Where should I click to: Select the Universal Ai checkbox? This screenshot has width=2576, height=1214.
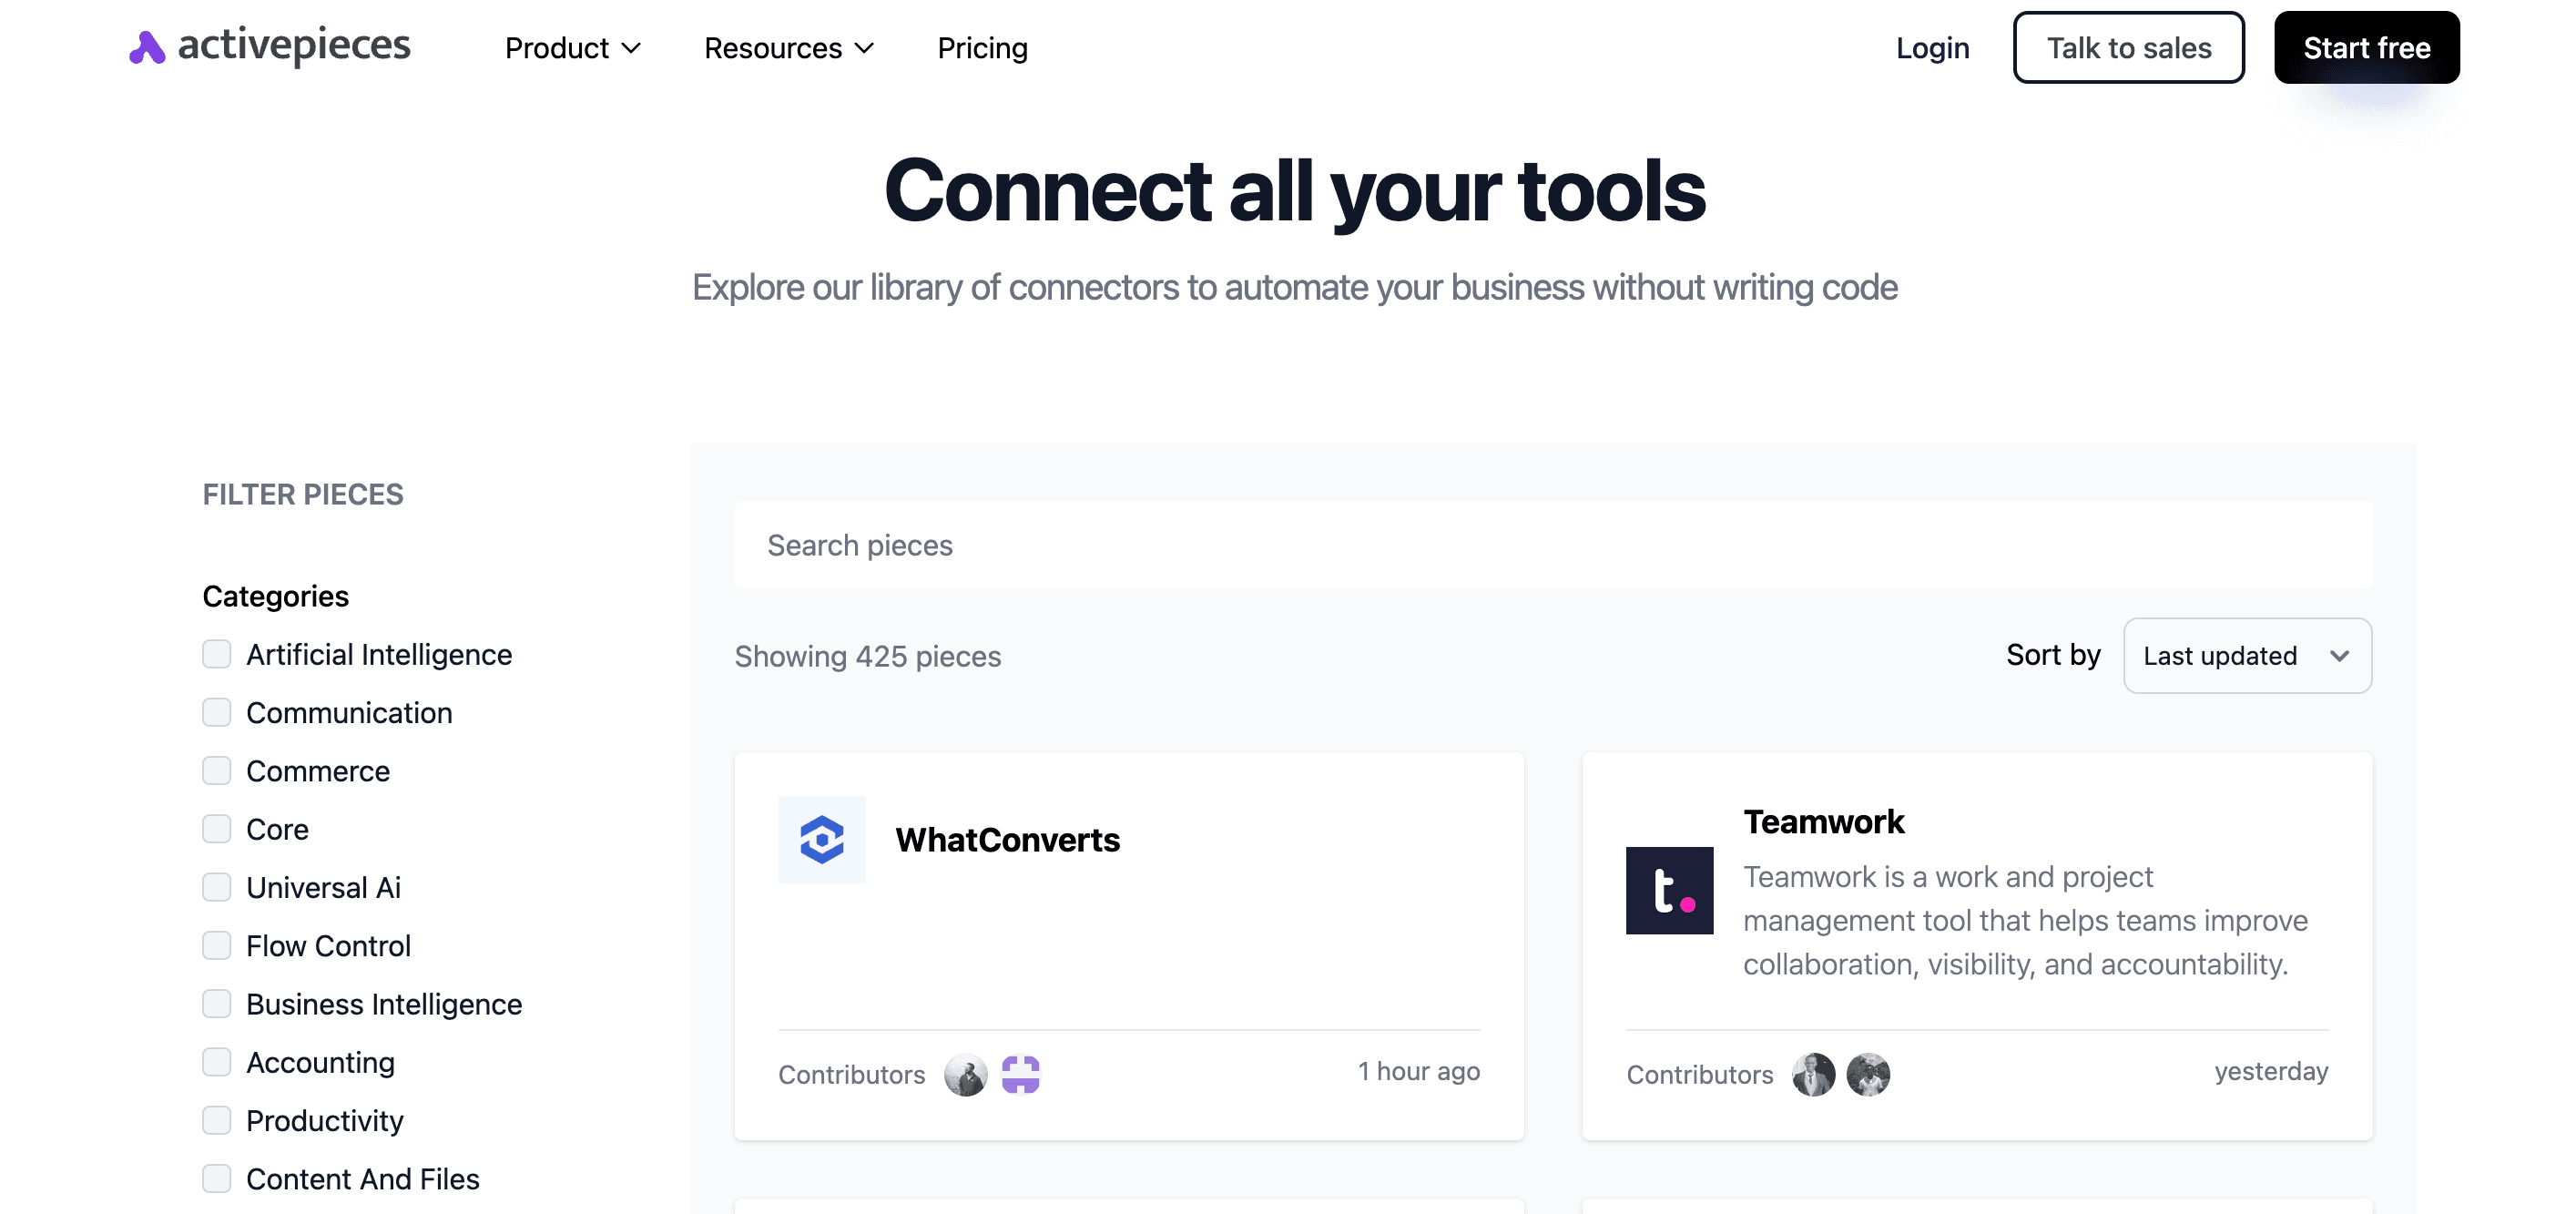(217, 887)
